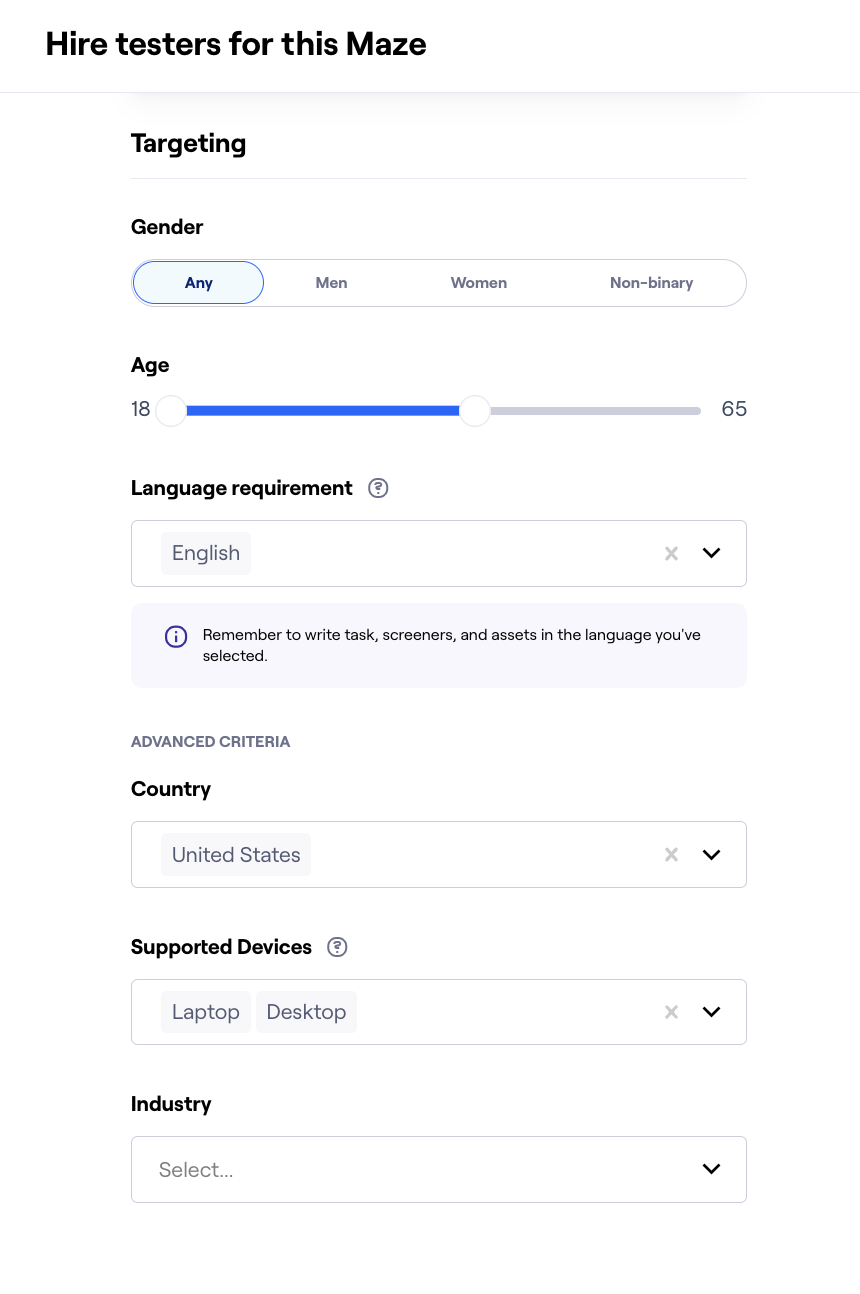Clear the Country field with X icon
The width and height of the screenshot is (860, 1294).
pos(672,854)
